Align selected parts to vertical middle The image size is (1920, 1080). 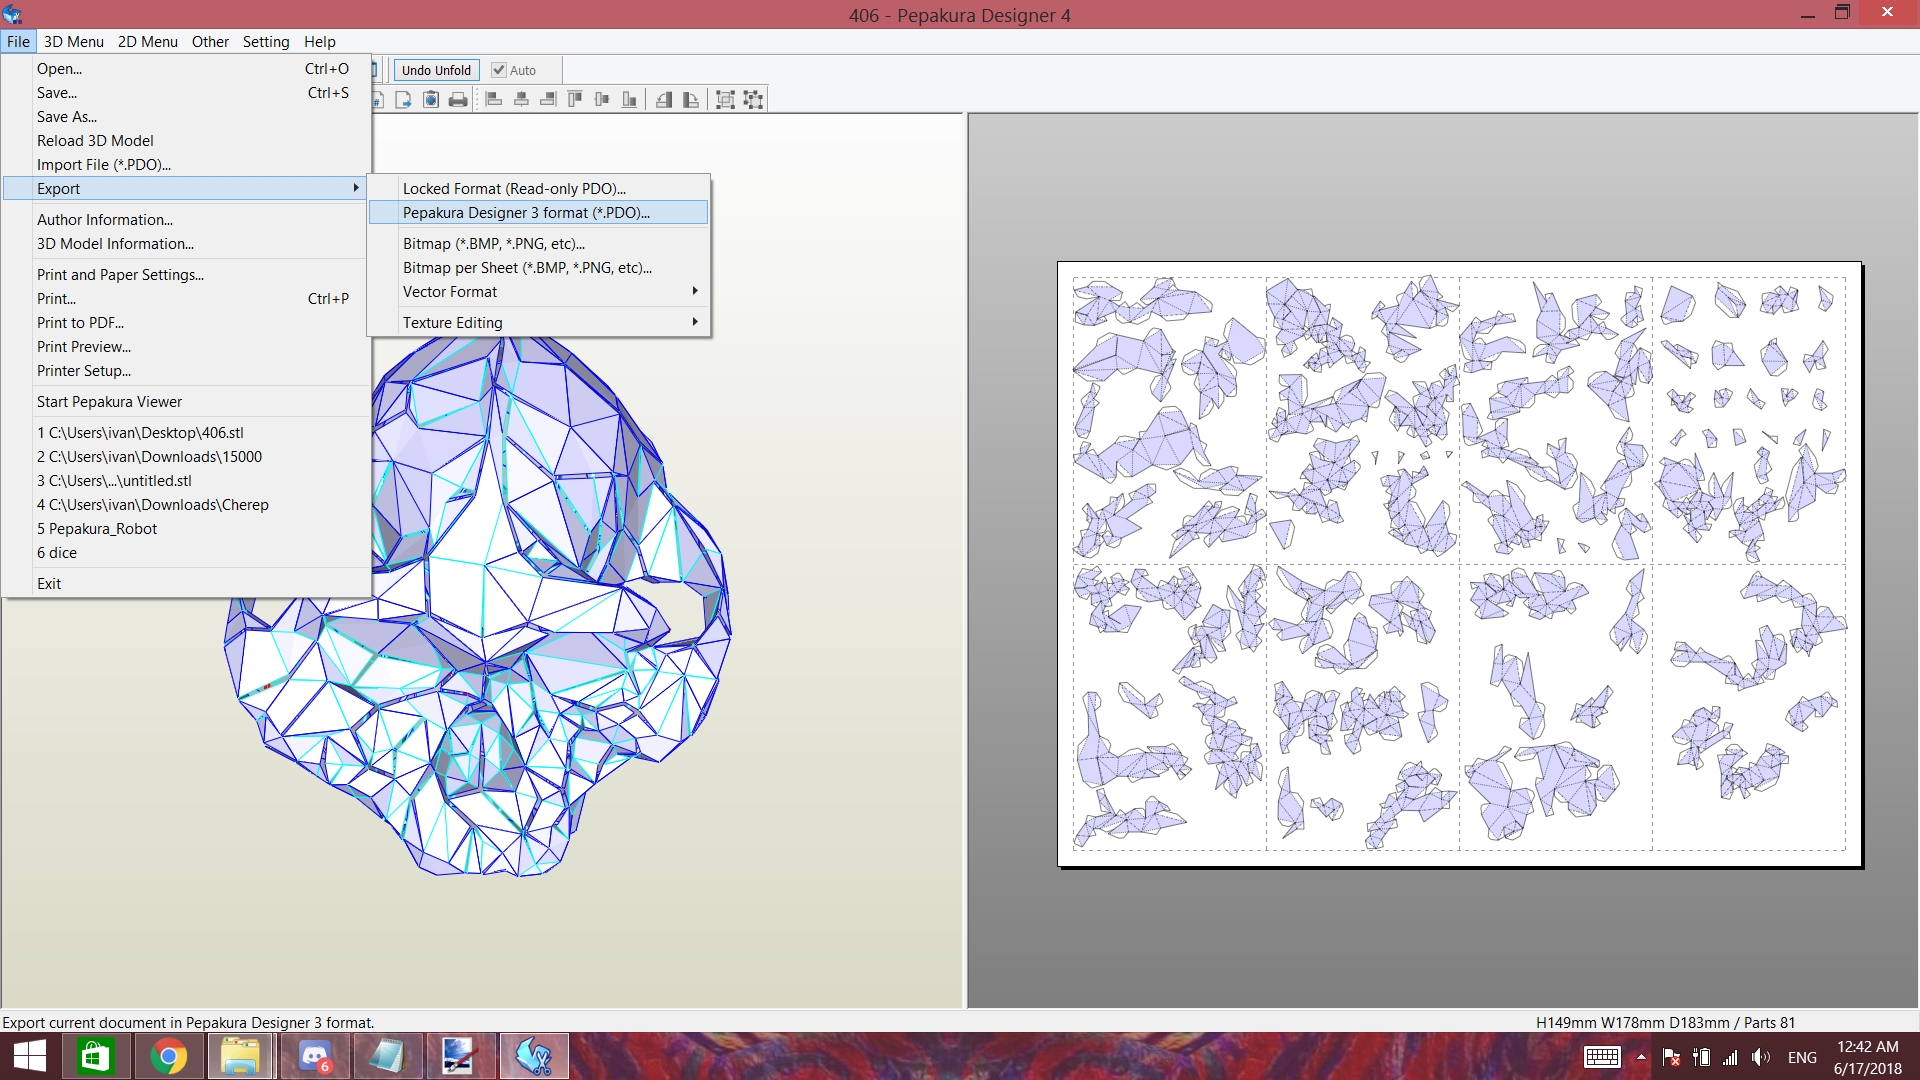pos(602,99)
